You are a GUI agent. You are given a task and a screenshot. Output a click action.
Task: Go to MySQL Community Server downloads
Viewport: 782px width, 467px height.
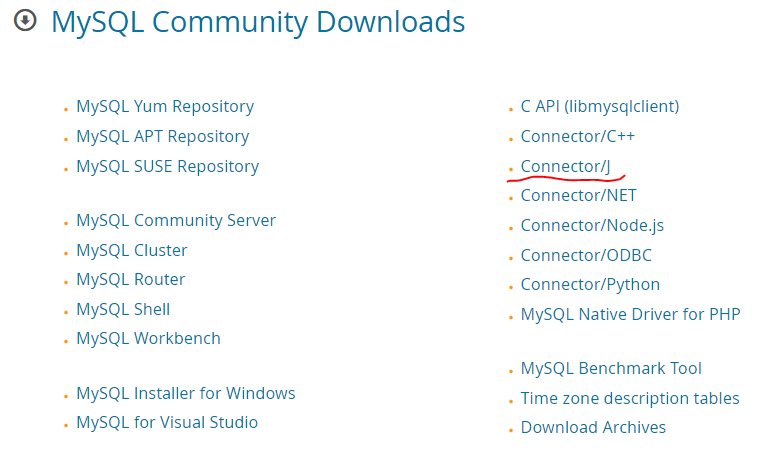pos(176,221)
